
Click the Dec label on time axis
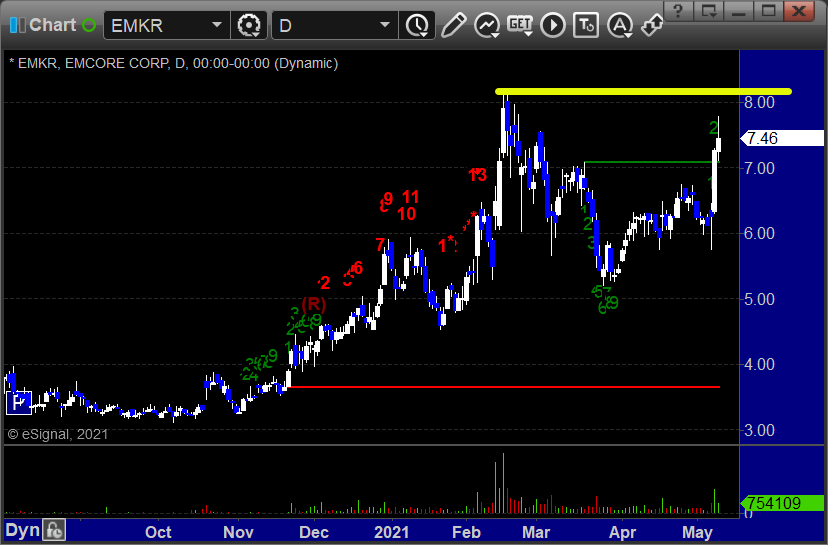(314, 532)
